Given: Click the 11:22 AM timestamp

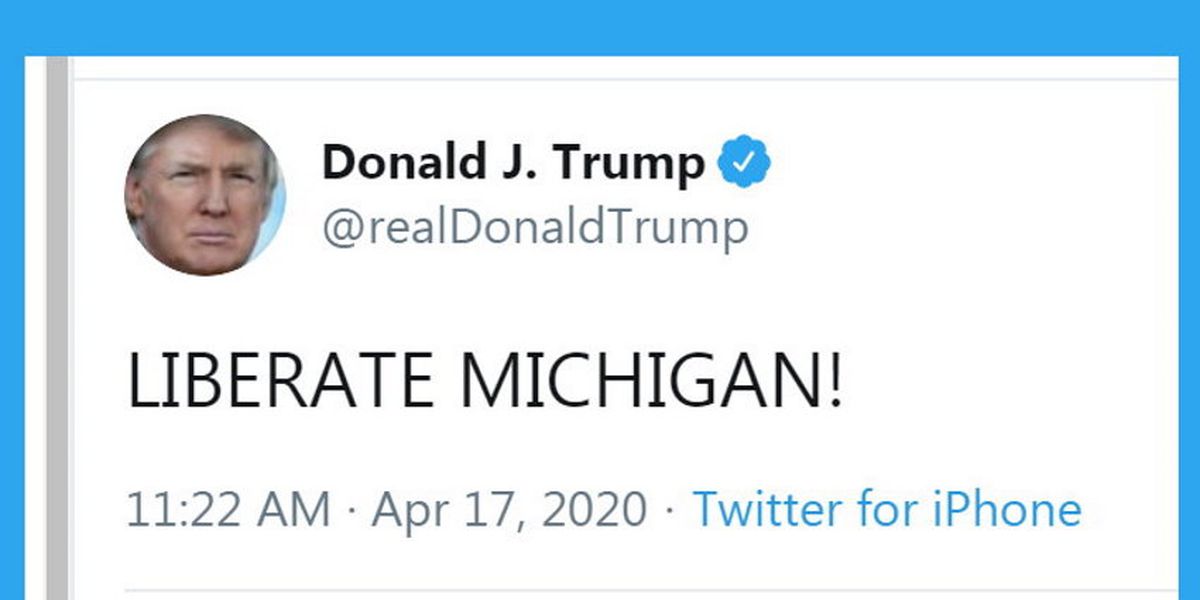Looking at the screenshot, I should pos(228,510).
